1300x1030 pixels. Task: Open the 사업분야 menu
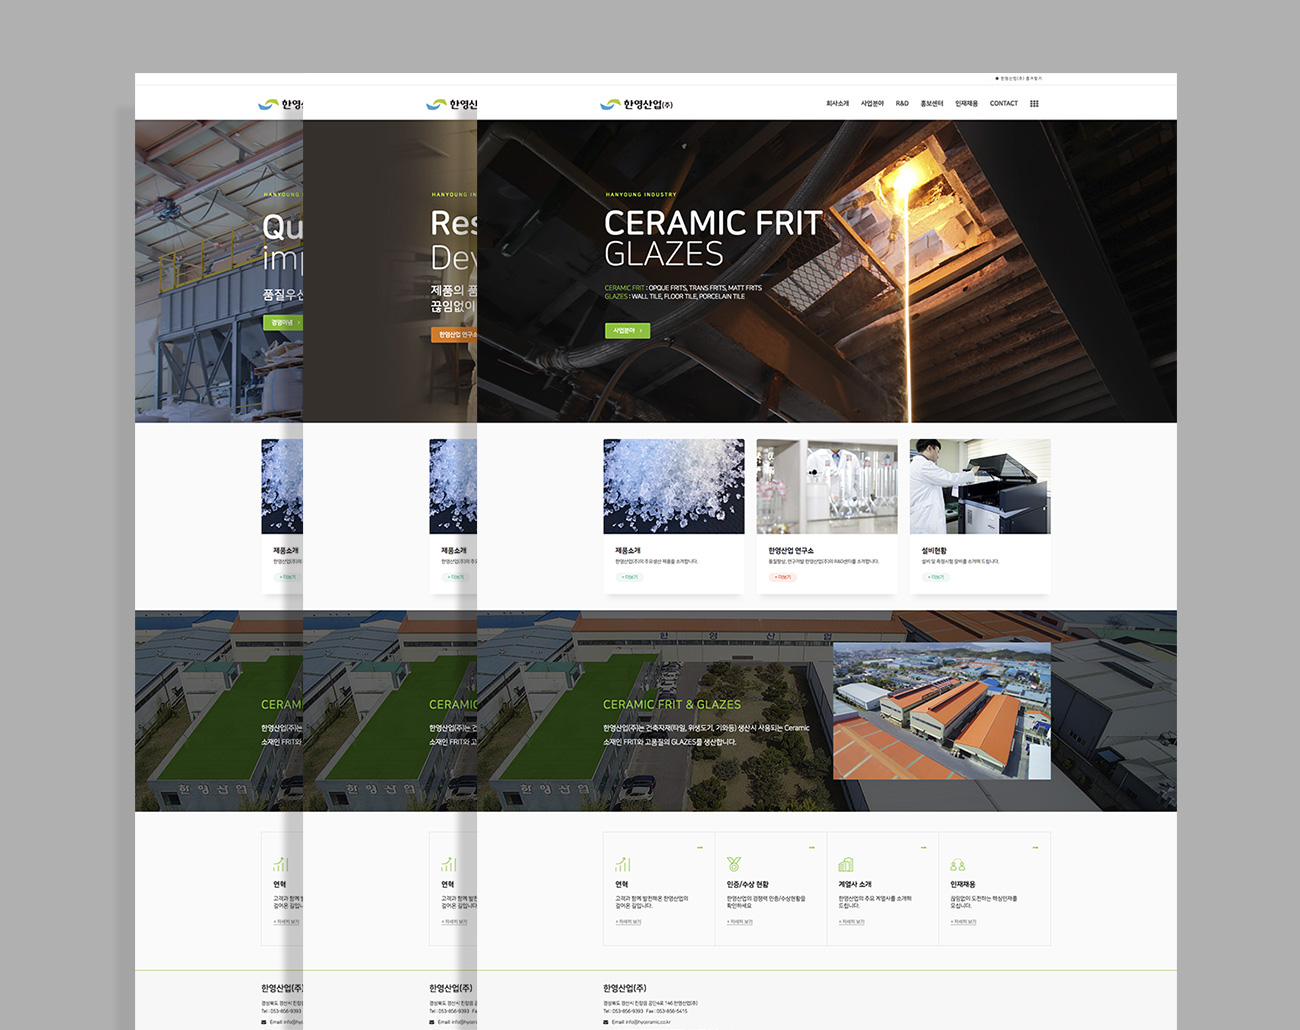(872, 104)
